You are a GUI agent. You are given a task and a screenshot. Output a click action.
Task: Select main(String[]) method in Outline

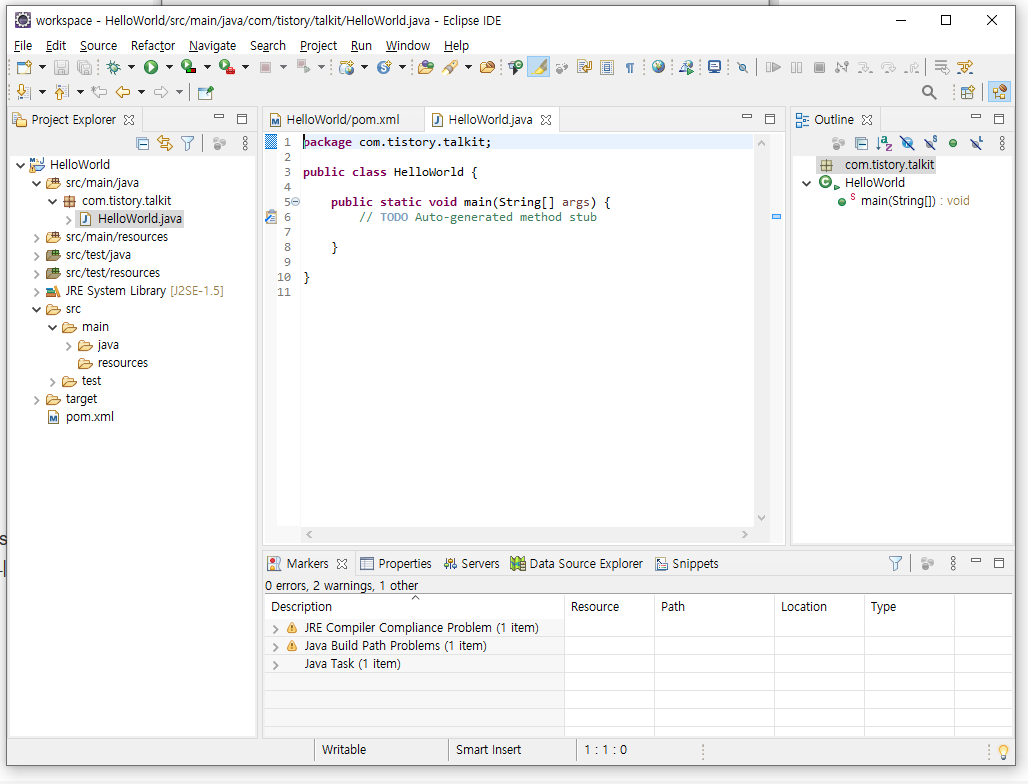click(915, 201)
